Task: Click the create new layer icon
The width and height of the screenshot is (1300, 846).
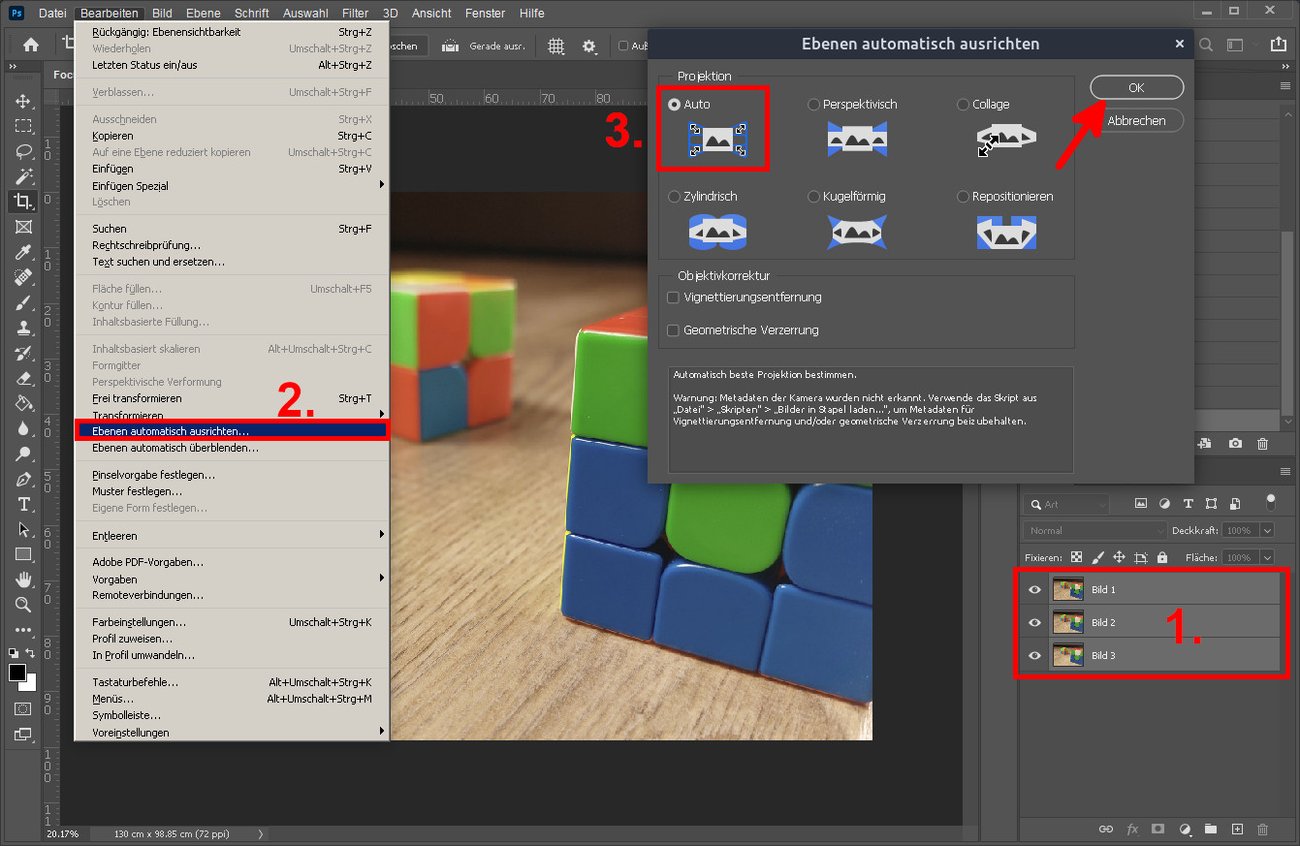Action: pos(1237,829)
